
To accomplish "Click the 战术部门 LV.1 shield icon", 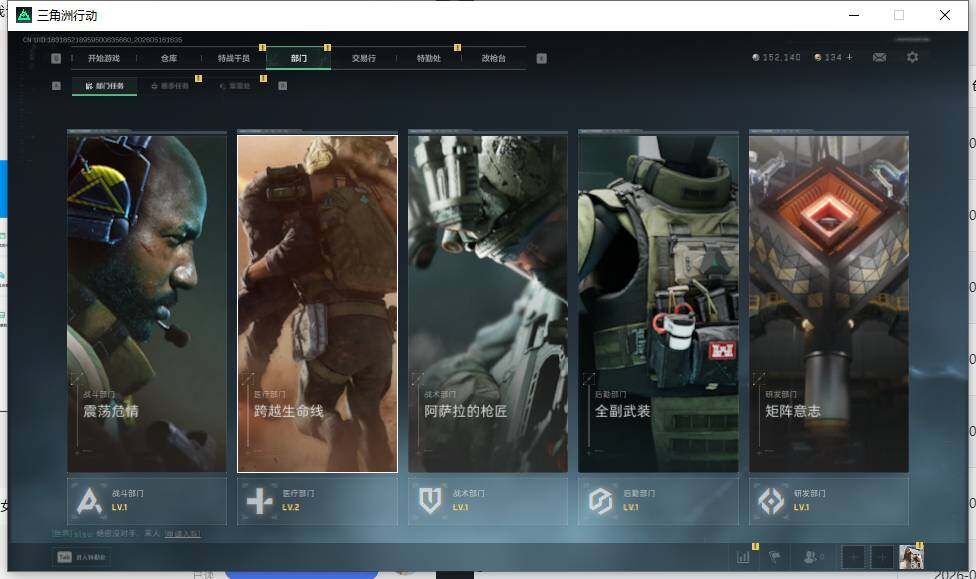I will pyautogui.click(x=430, y=501).
